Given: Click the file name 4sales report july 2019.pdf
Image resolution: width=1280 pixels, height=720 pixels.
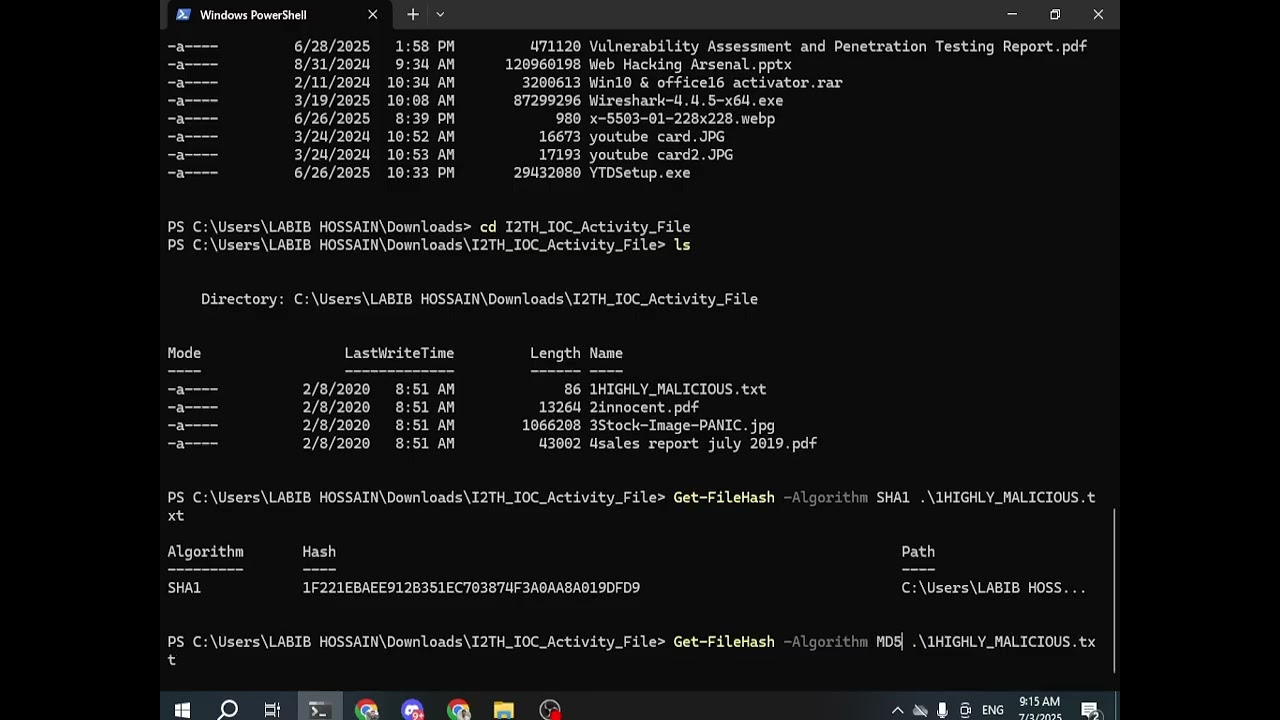Looking at the screenshot, I should [x=703, y=443].
